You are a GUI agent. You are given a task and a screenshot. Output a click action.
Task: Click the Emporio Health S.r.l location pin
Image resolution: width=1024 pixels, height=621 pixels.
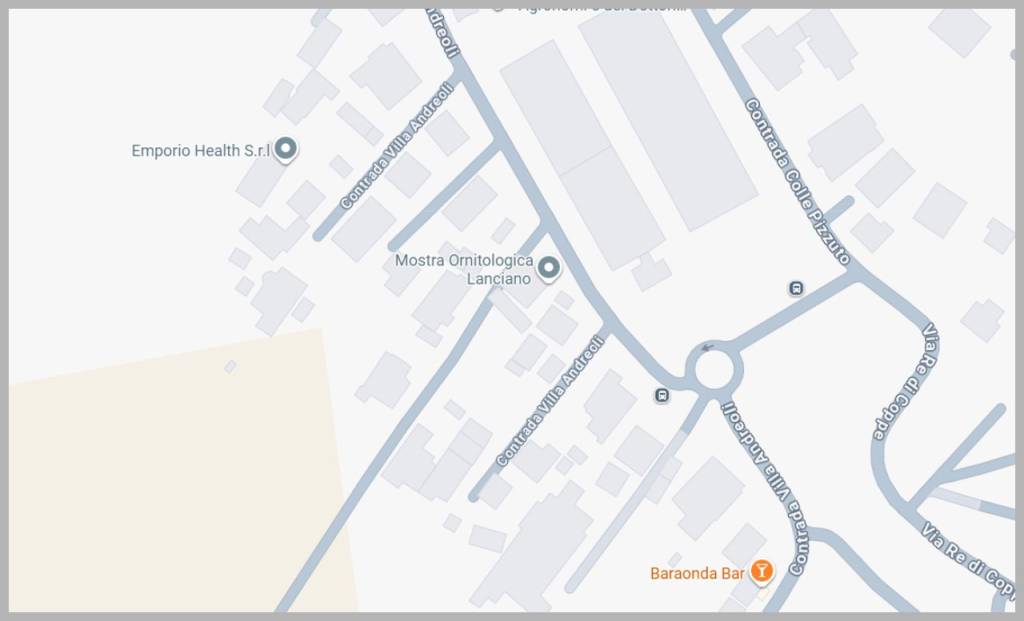click(285, 150)
